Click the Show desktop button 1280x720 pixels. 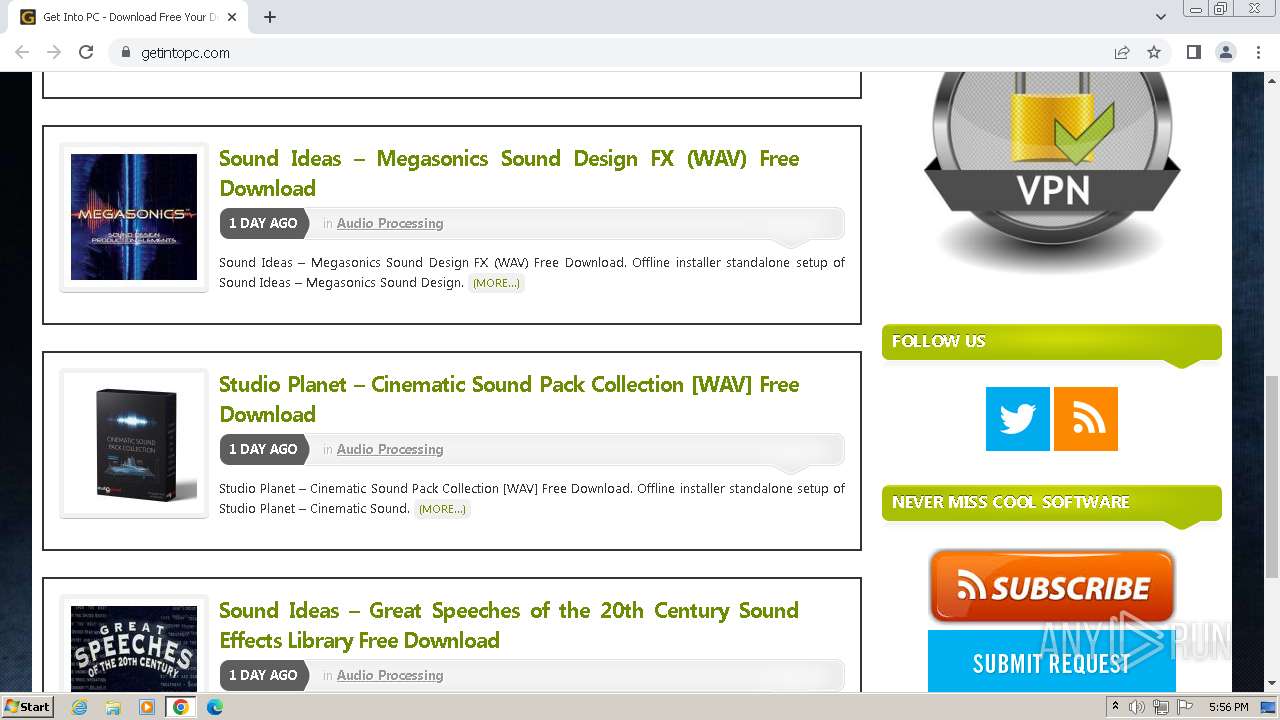pos(1269,707)
